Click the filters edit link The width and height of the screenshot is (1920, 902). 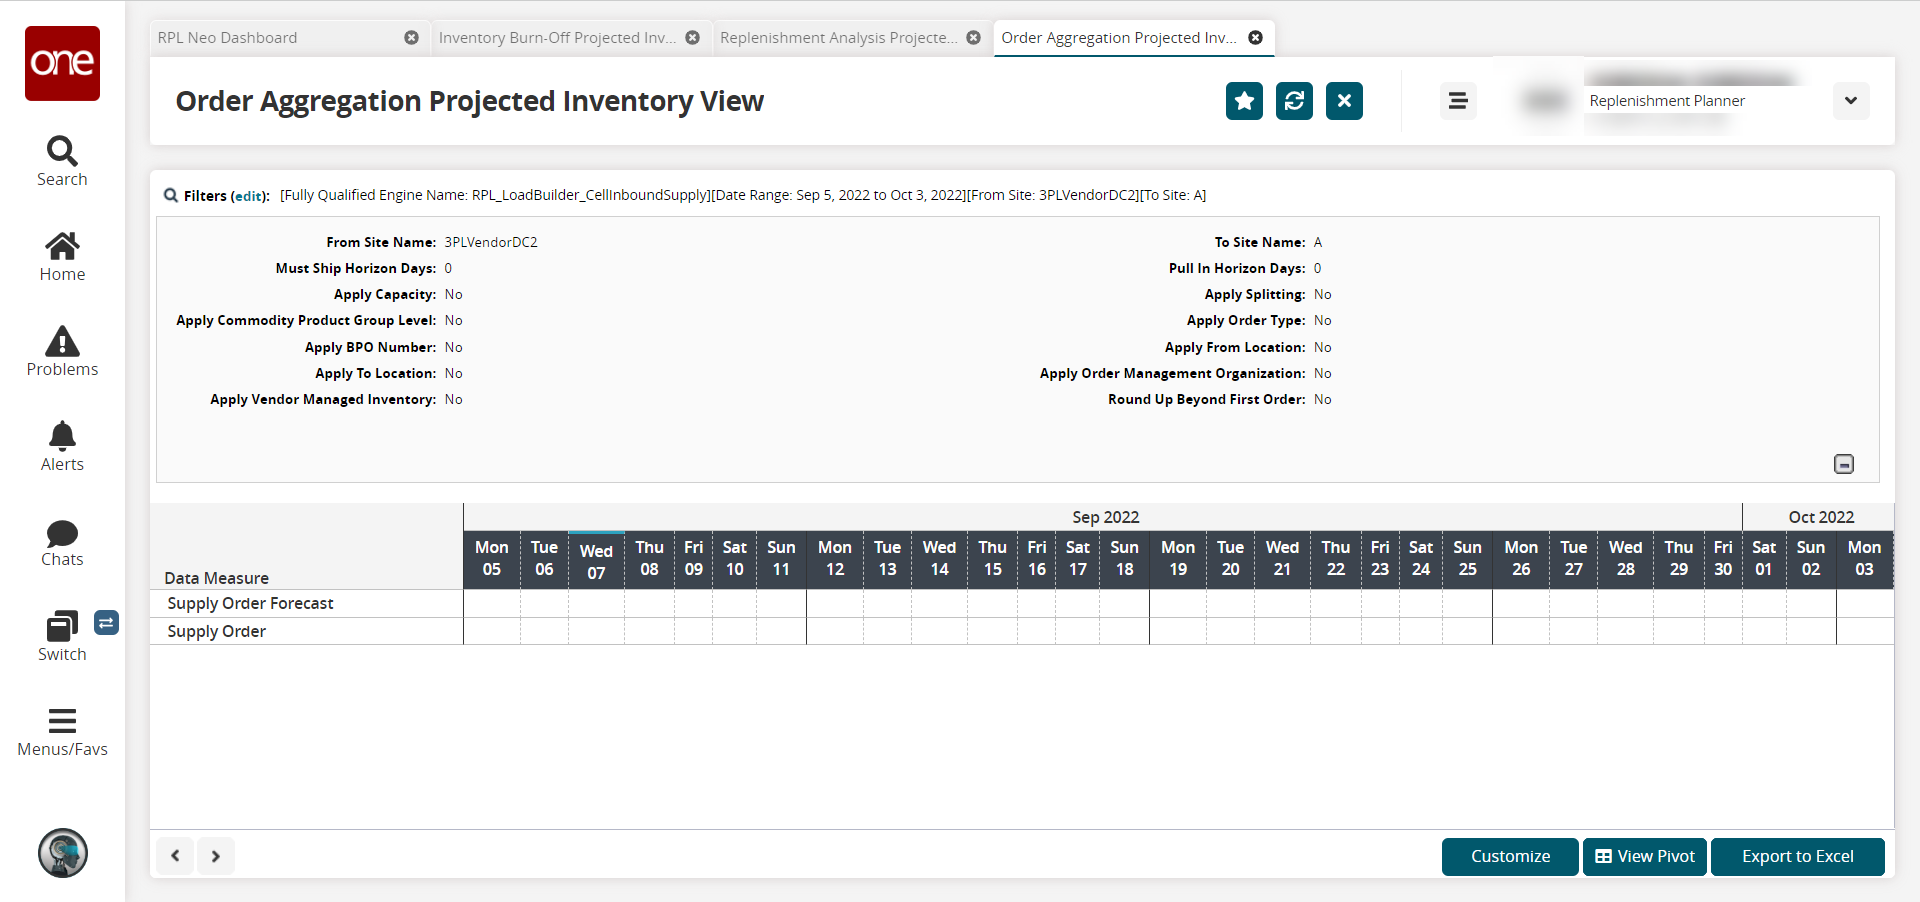click(250, 196)
